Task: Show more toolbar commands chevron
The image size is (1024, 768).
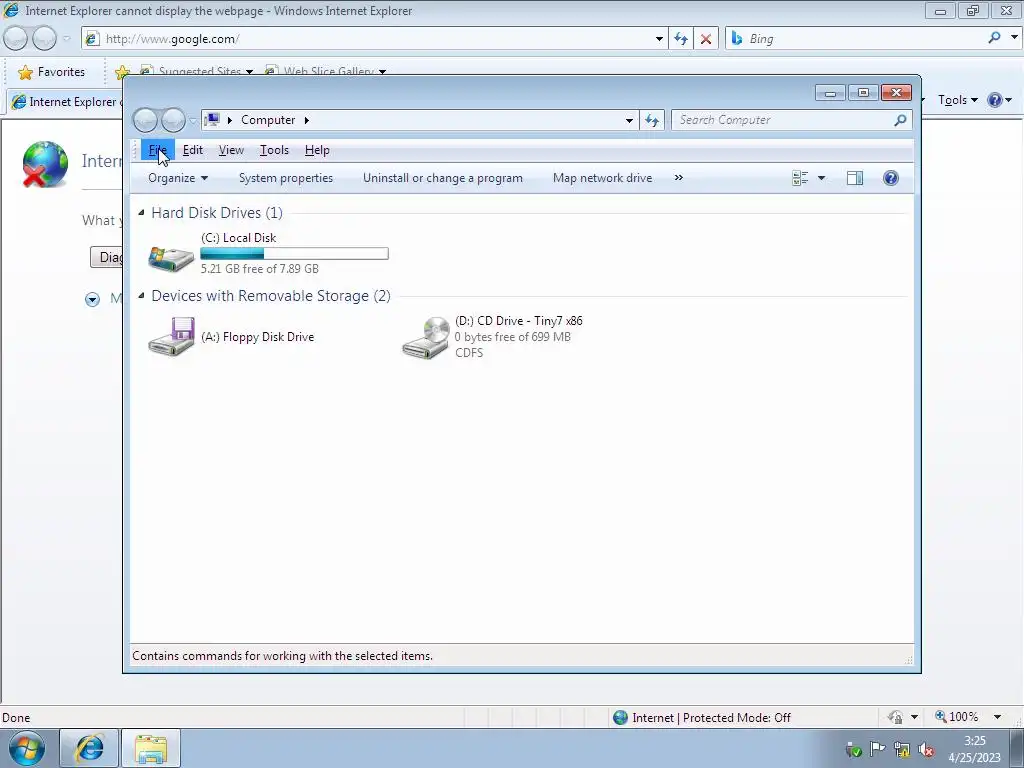Action: pyautogui.click(x=679, y=178)
